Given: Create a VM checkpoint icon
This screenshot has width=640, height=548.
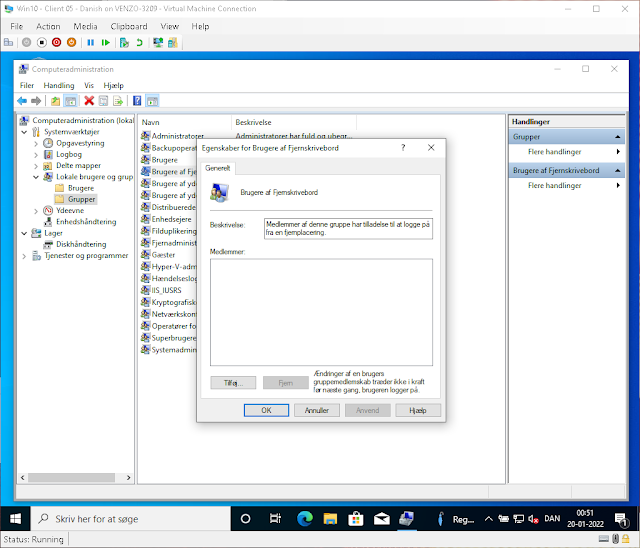Looking at the screenshot, I should pos(124,42).
